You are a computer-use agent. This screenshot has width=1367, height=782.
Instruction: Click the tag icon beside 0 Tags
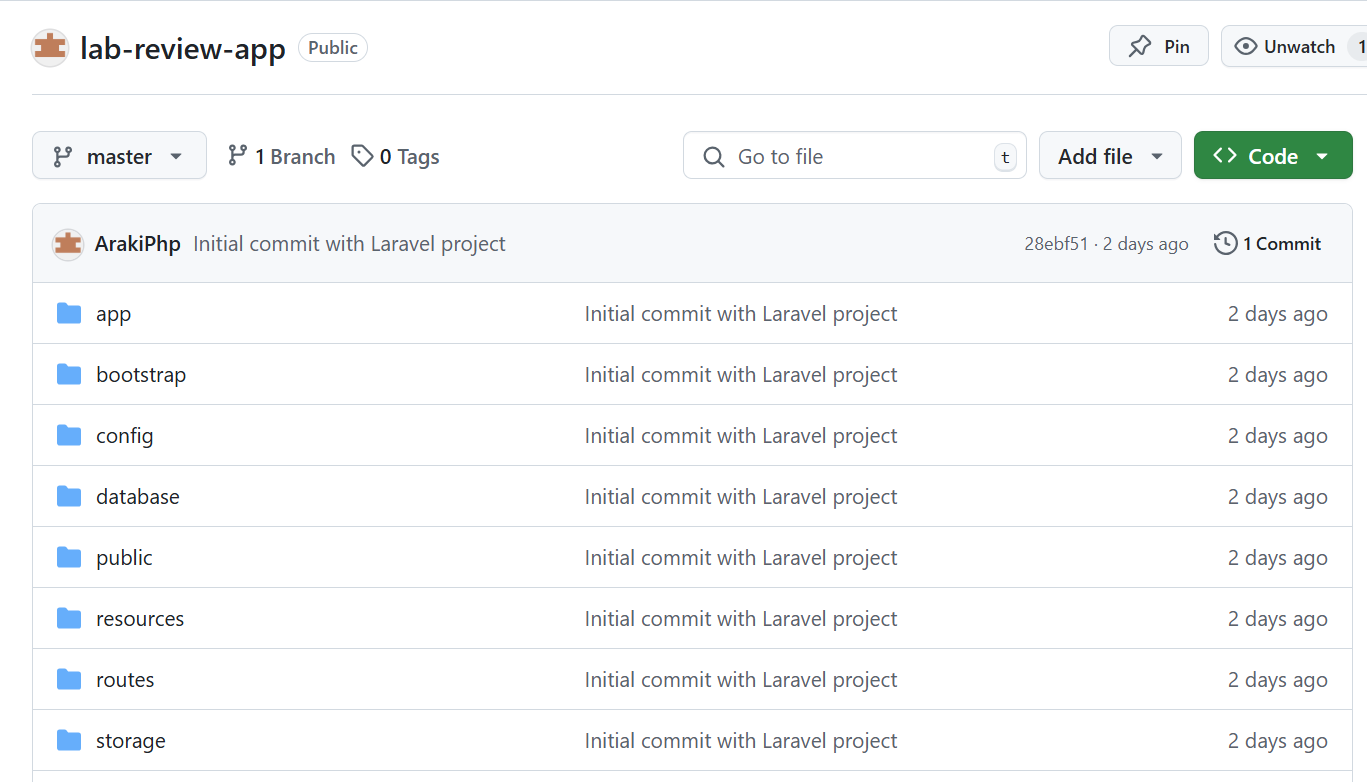click(362, 156)
